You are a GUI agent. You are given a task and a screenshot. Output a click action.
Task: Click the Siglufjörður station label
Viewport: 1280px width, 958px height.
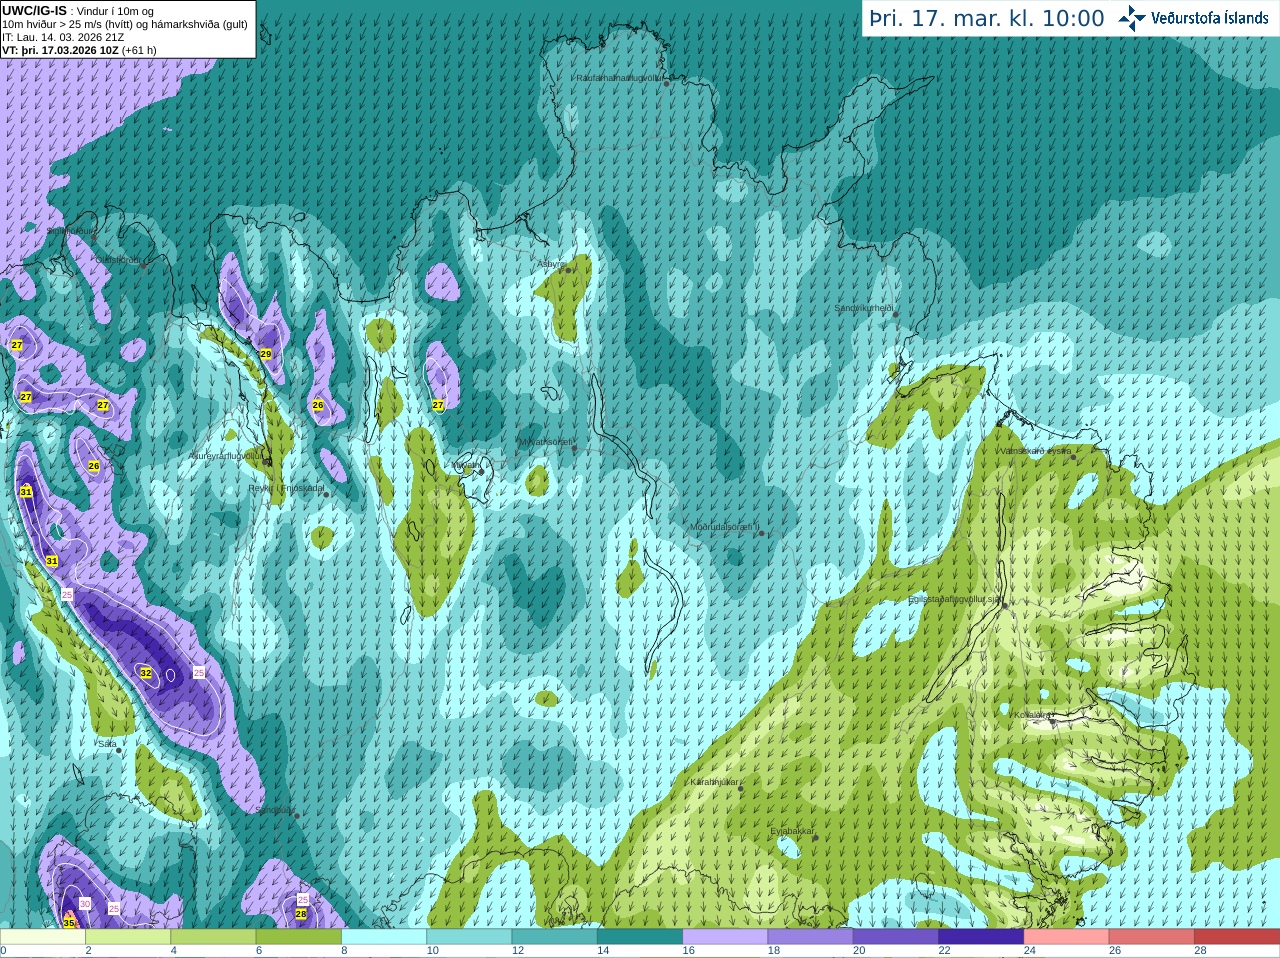[72, 231]
